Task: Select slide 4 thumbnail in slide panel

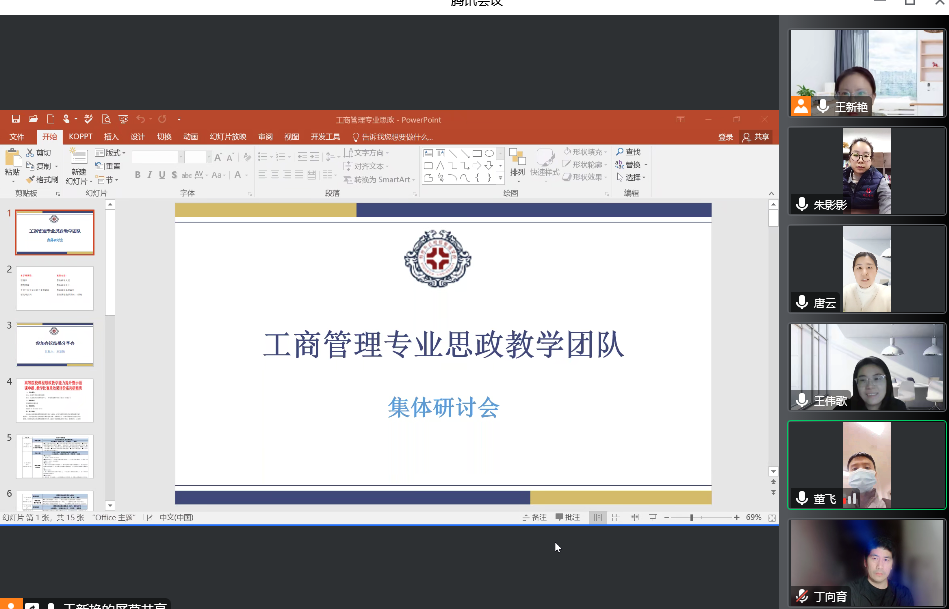Action: 55,400
